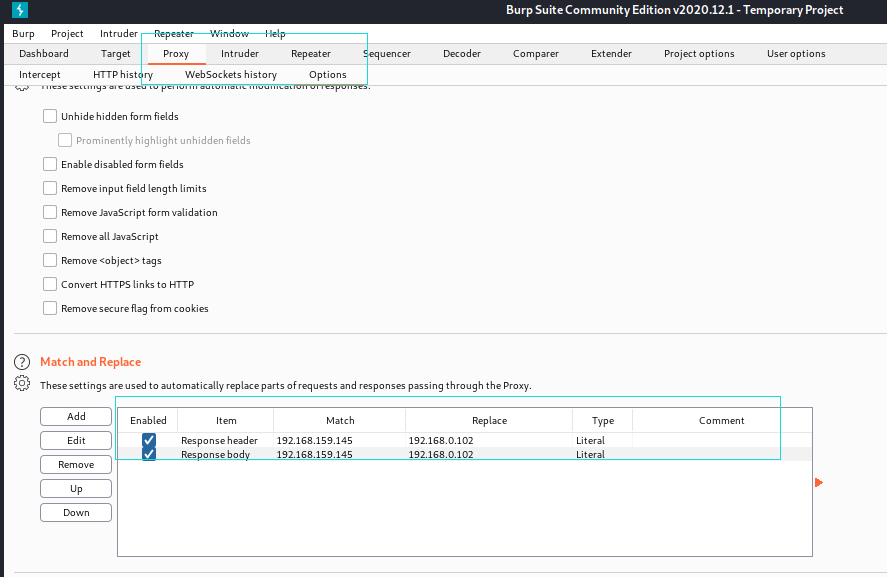Open the Comparer tab
The image size is (887, 577).
[x=536, y=54]
